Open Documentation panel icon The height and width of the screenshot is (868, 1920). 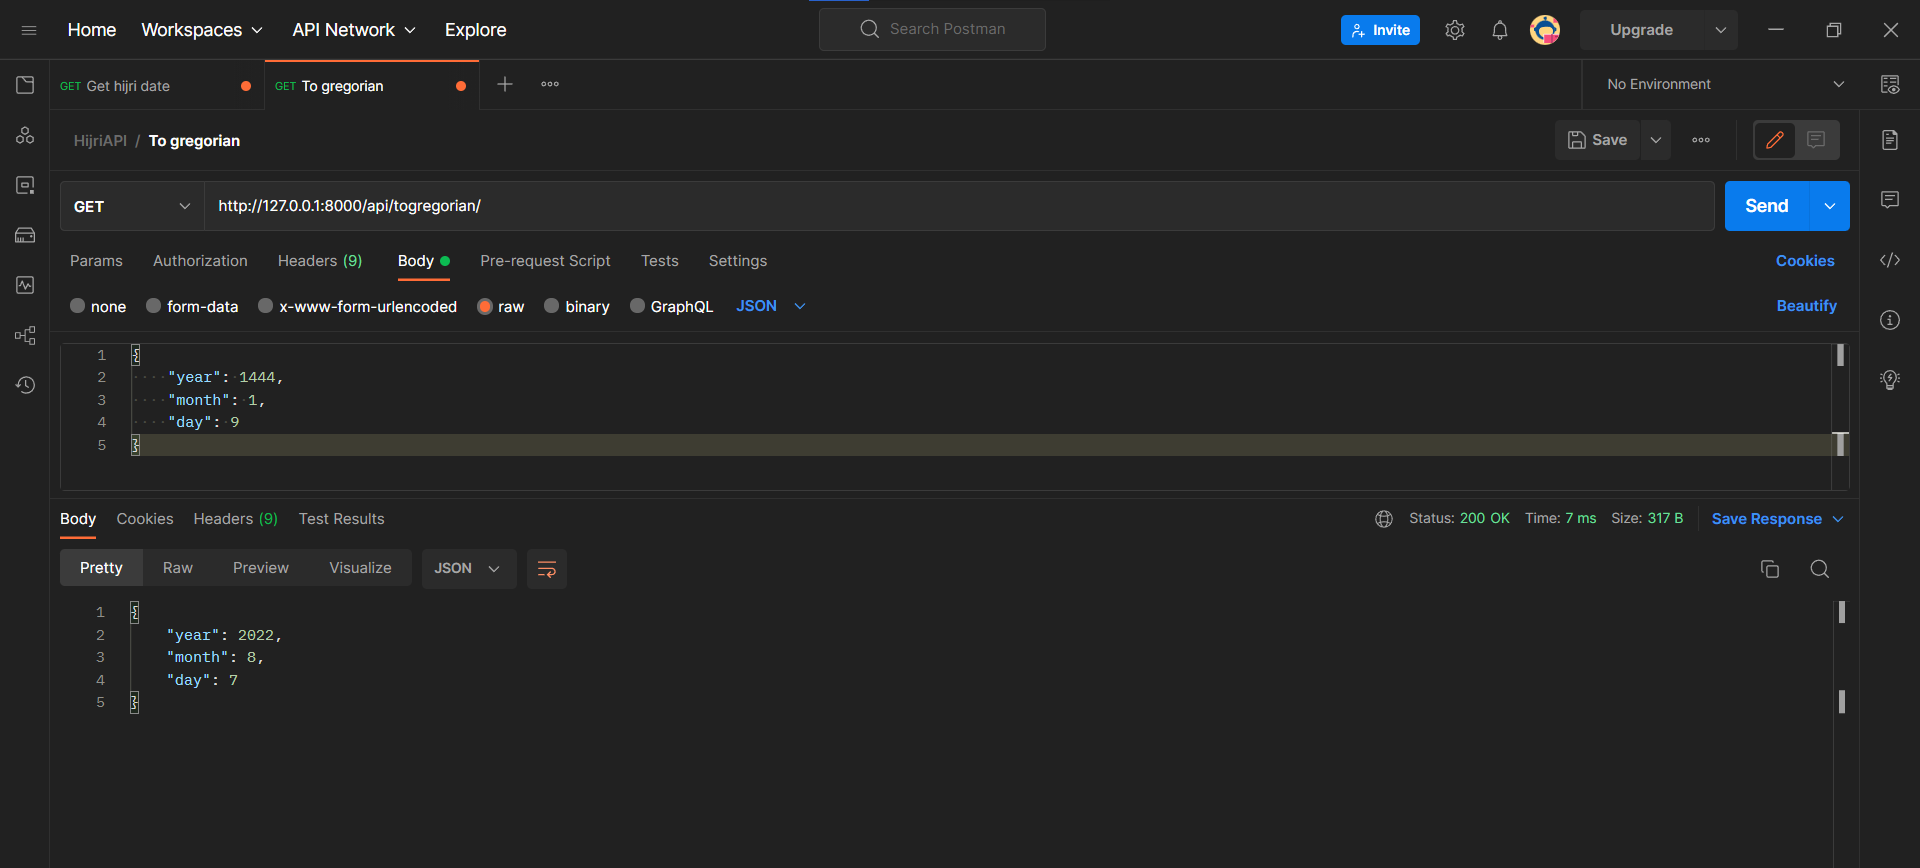tap(1890, 140)
